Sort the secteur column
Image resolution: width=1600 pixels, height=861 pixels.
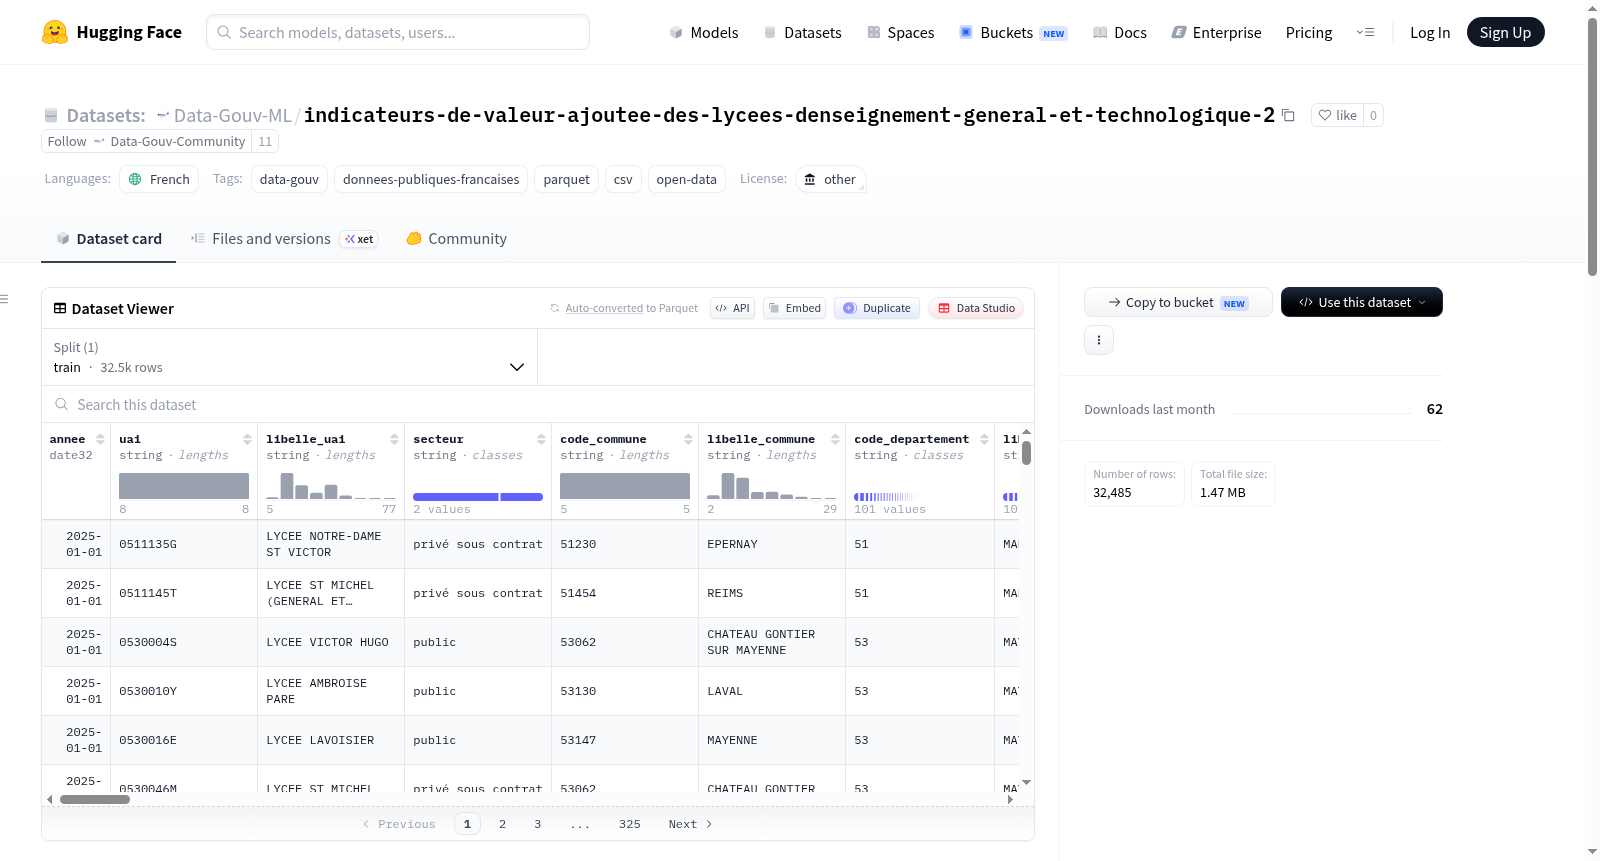click(541, 439)
